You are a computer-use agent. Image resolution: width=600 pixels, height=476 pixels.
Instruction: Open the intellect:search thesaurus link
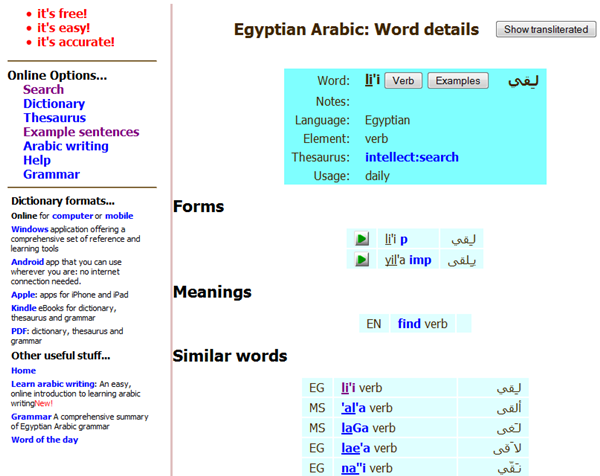pyautogui.click(x=412, y=157)
